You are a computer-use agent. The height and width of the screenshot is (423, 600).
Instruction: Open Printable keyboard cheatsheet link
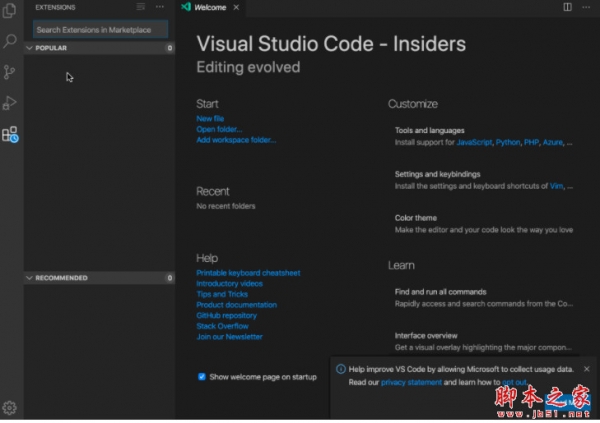pyautogui.click(x=248, y=273)
